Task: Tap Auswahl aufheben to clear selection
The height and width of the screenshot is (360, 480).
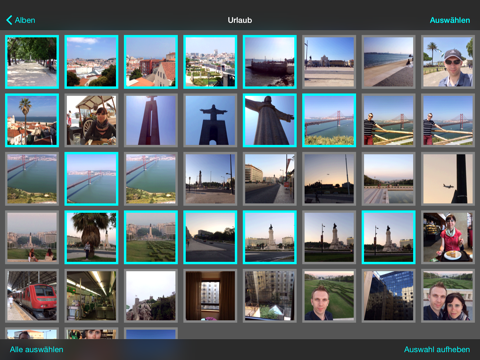Action: tap(437, 349)
